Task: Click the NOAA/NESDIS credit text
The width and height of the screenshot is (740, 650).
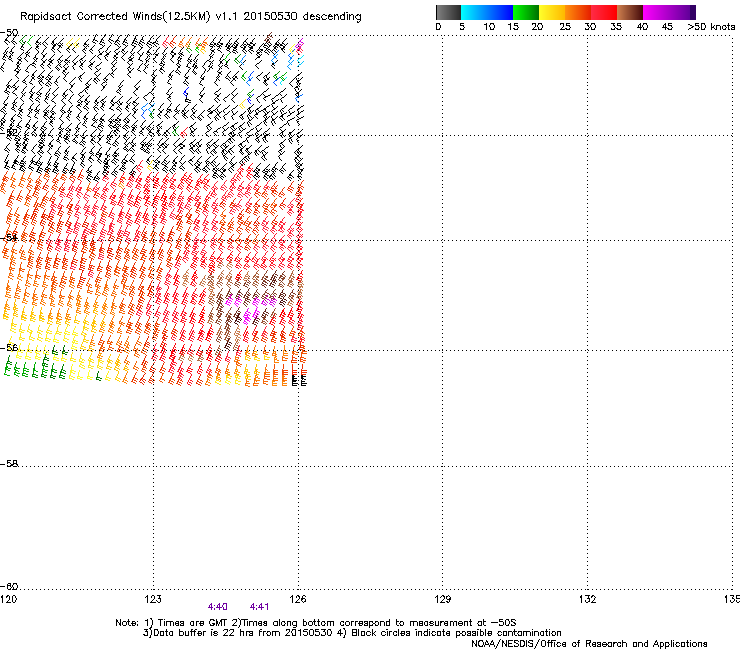Action: click(x=589, y=644)
